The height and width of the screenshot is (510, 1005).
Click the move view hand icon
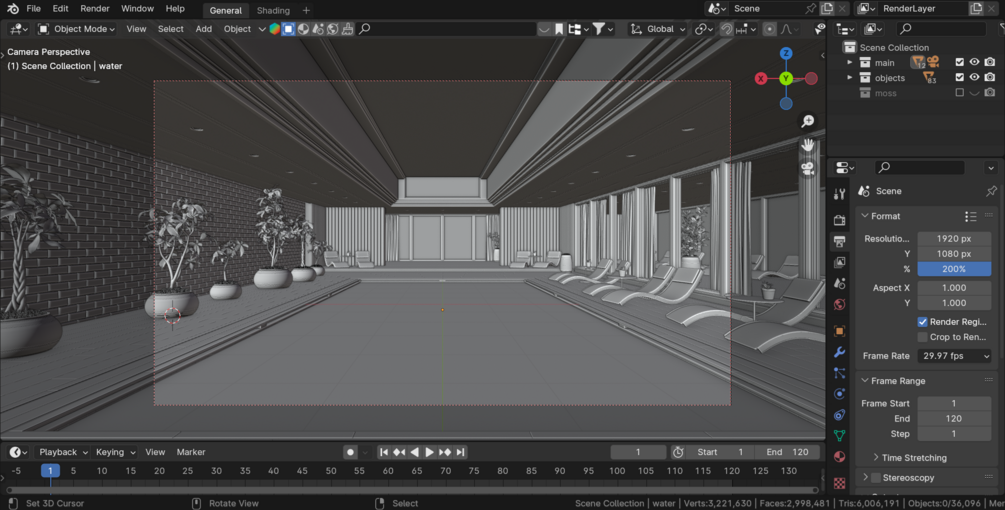808,145
